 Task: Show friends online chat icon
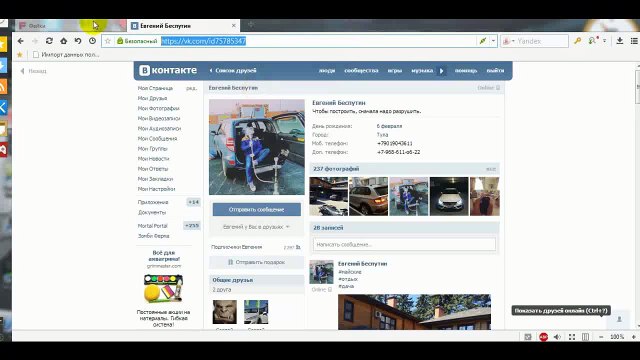coord(619,319)
